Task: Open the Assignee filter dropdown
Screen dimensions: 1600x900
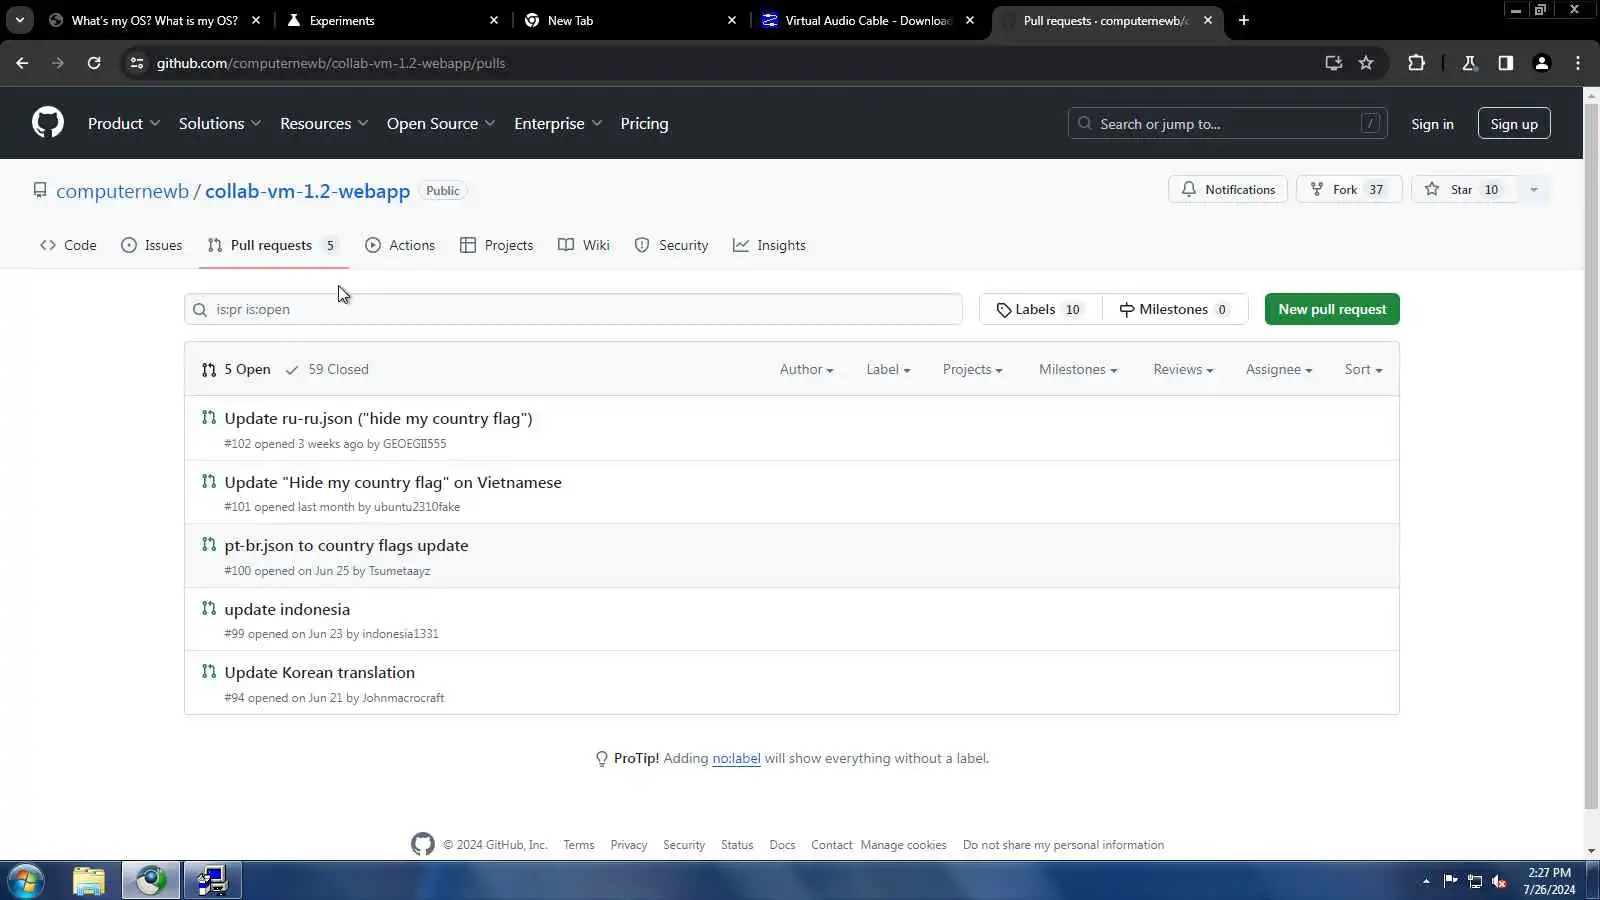Action: (x=1279, y=369)
